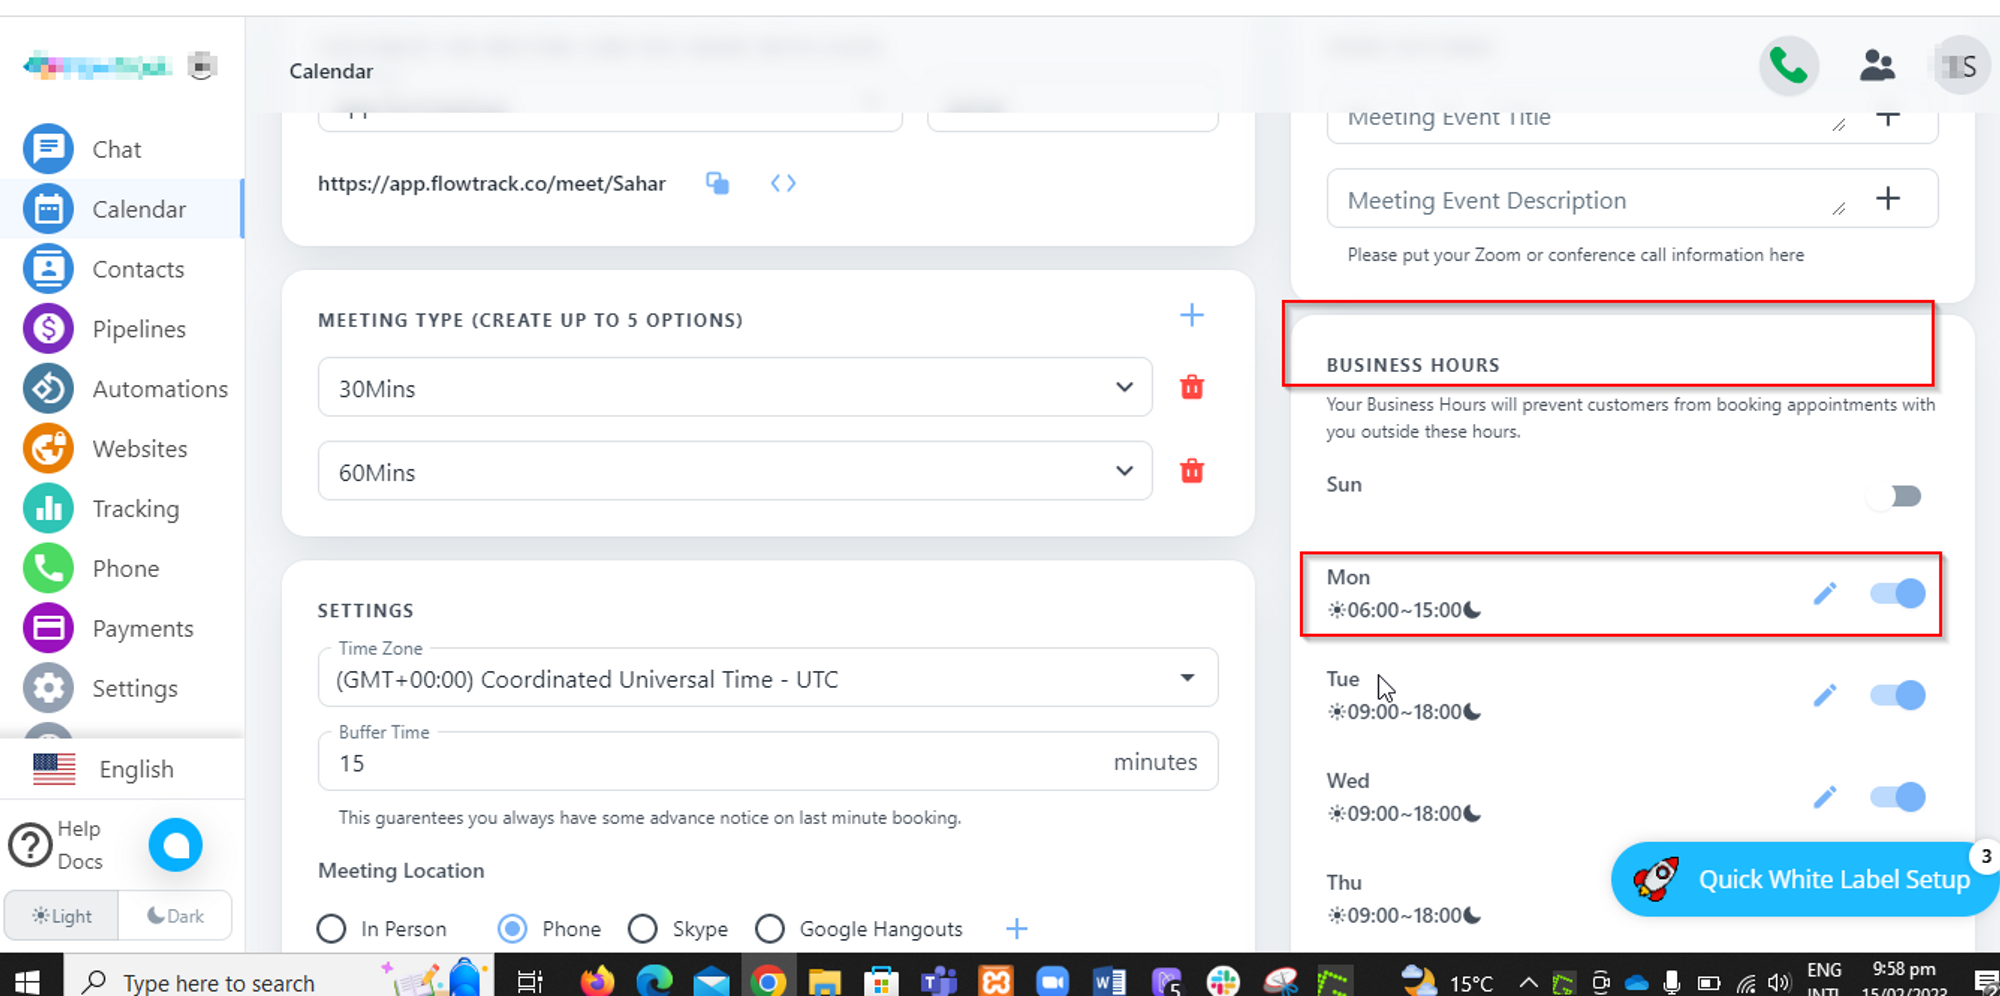Open Pipelines in the sidebar

[x=138, y=329]
